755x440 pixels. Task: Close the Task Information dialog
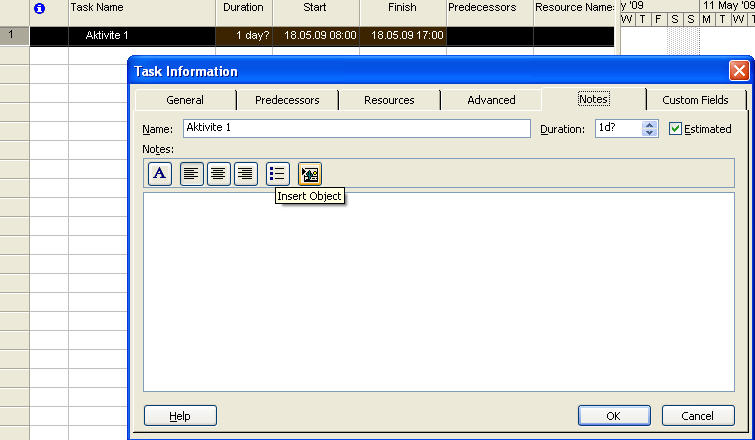[x=738, y=71]
